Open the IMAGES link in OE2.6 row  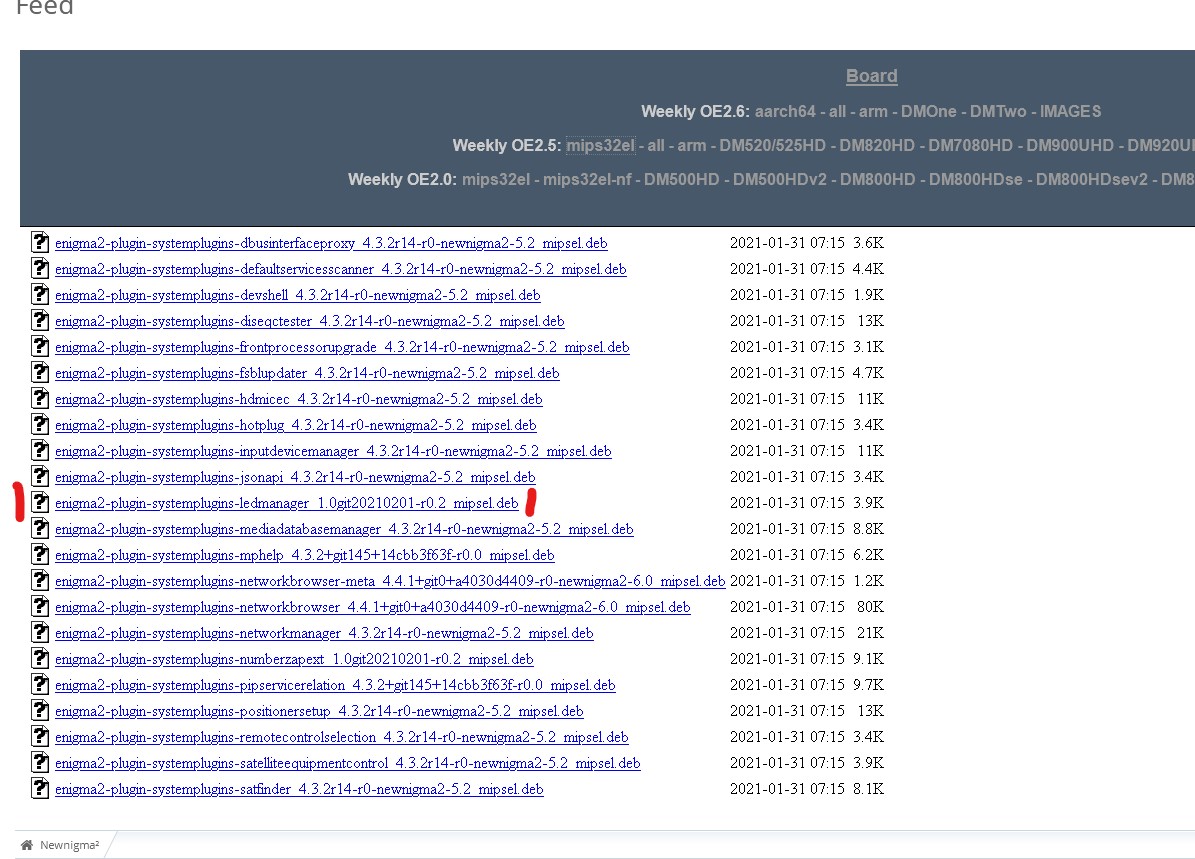1069,112
